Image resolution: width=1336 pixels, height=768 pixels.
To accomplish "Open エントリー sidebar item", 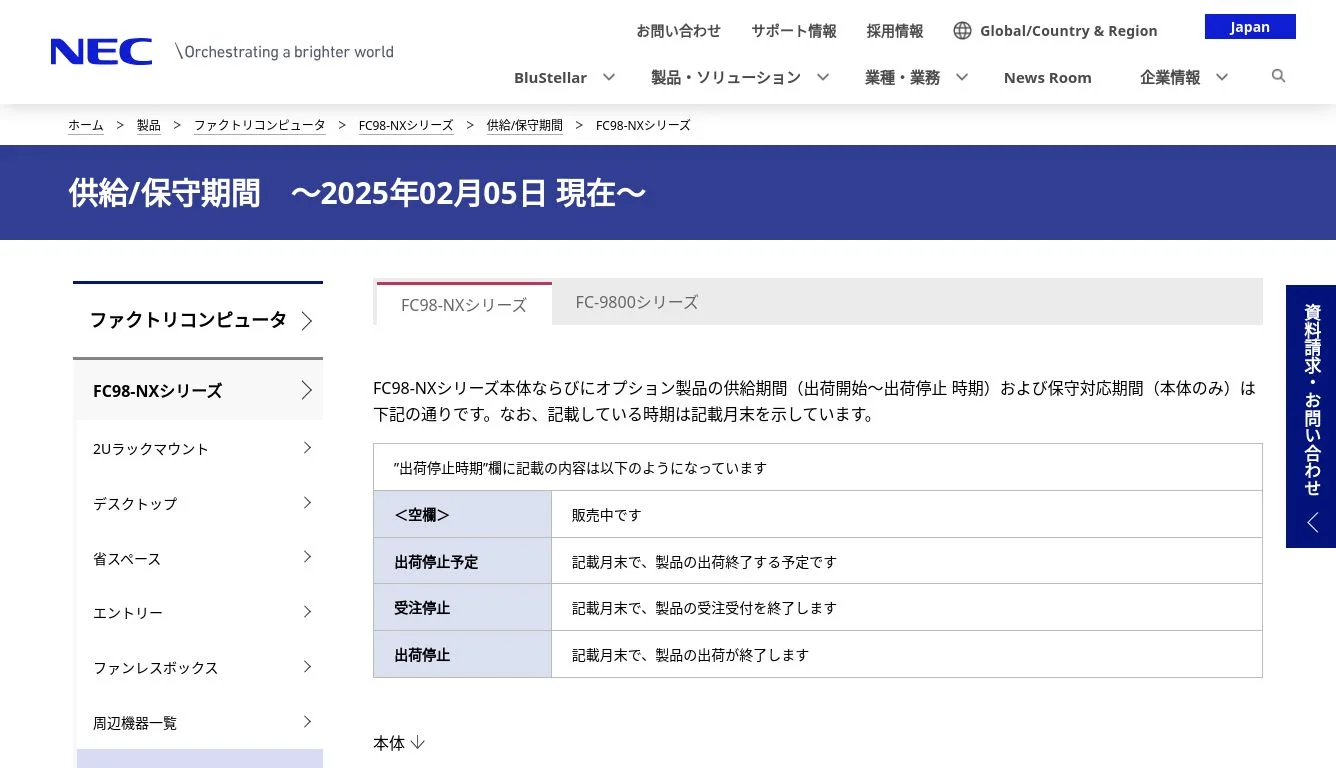I will coord(200,612).
